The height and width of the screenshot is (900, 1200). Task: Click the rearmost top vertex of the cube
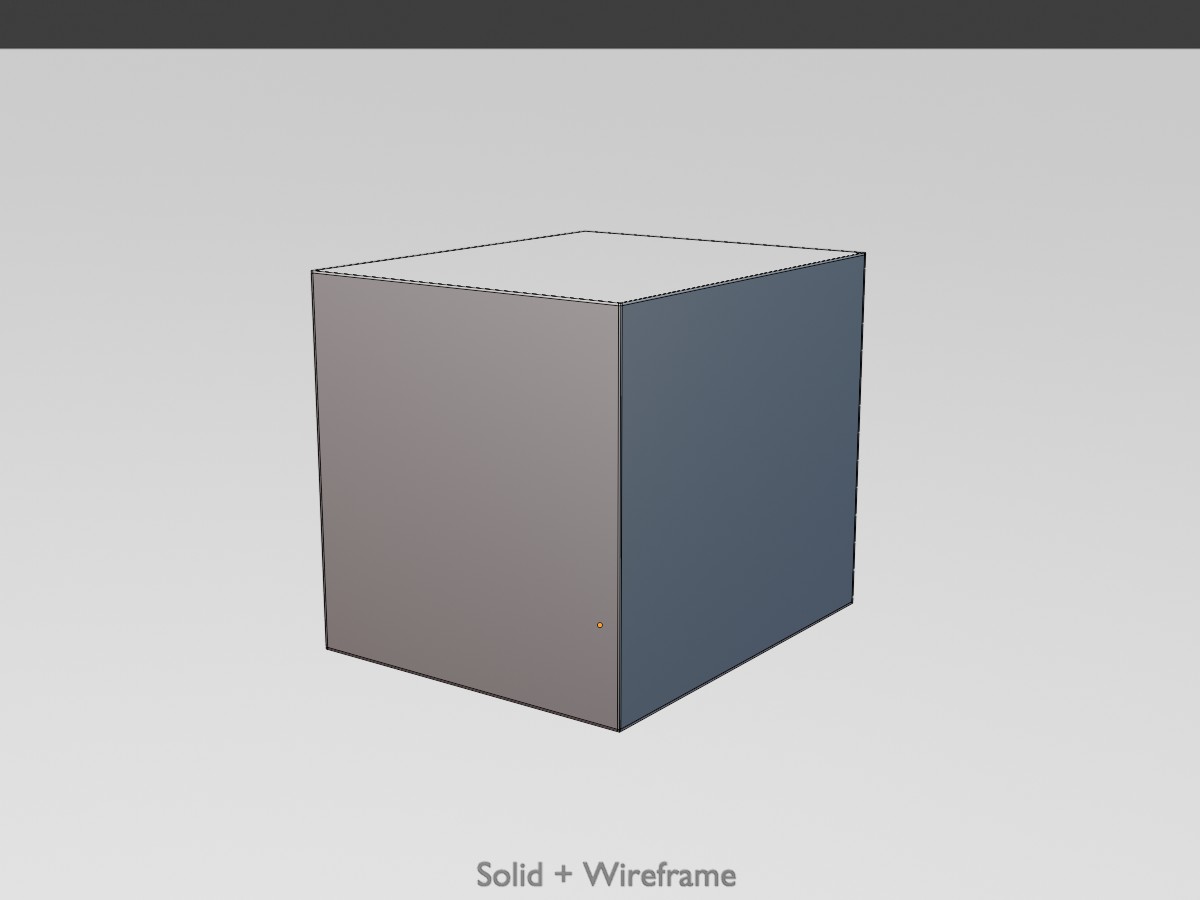(584, 231)
